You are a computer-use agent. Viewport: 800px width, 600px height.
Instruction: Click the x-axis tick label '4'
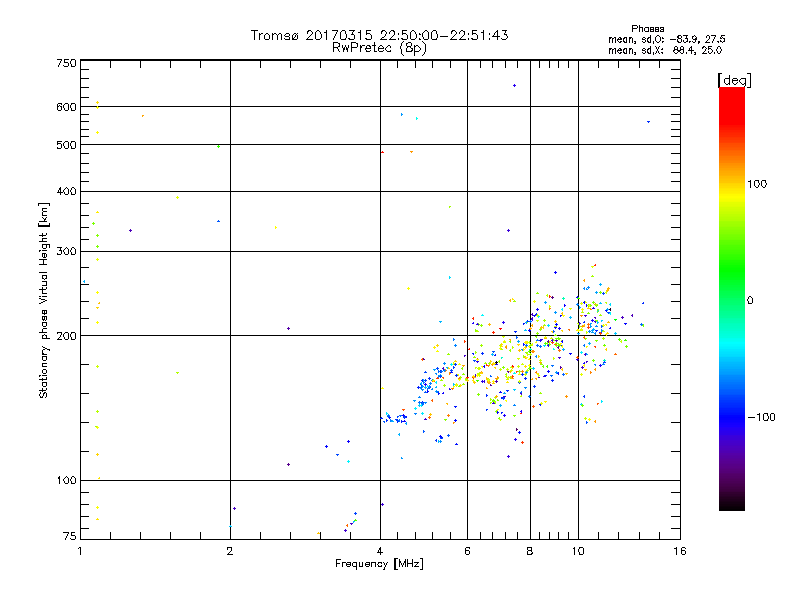(380, 551)
